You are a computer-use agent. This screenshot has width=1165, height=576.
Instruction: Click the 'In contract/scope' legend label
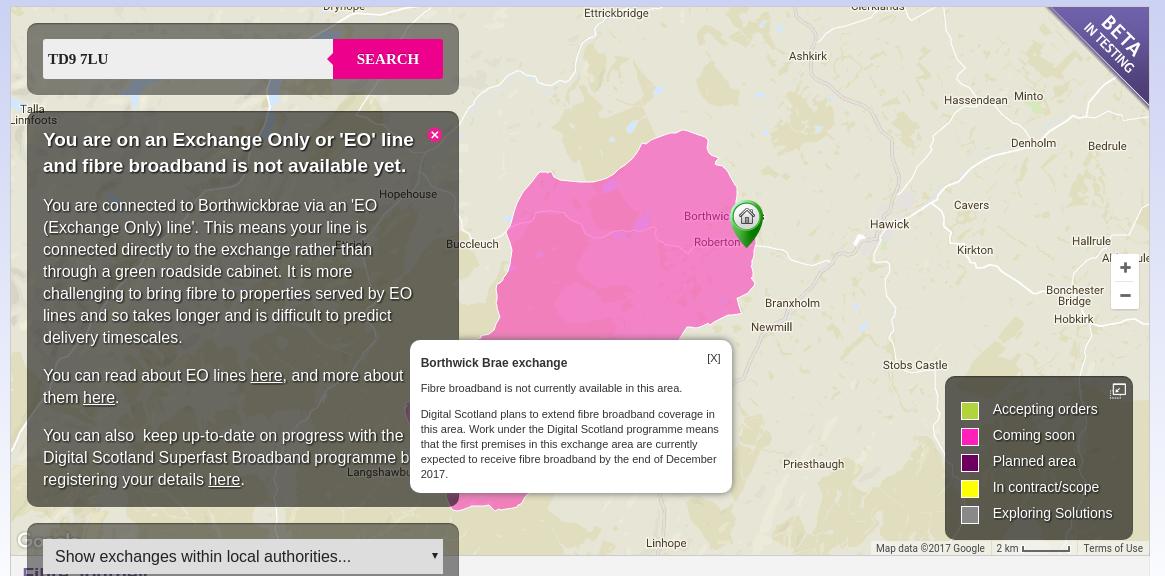coord(1045,488)
